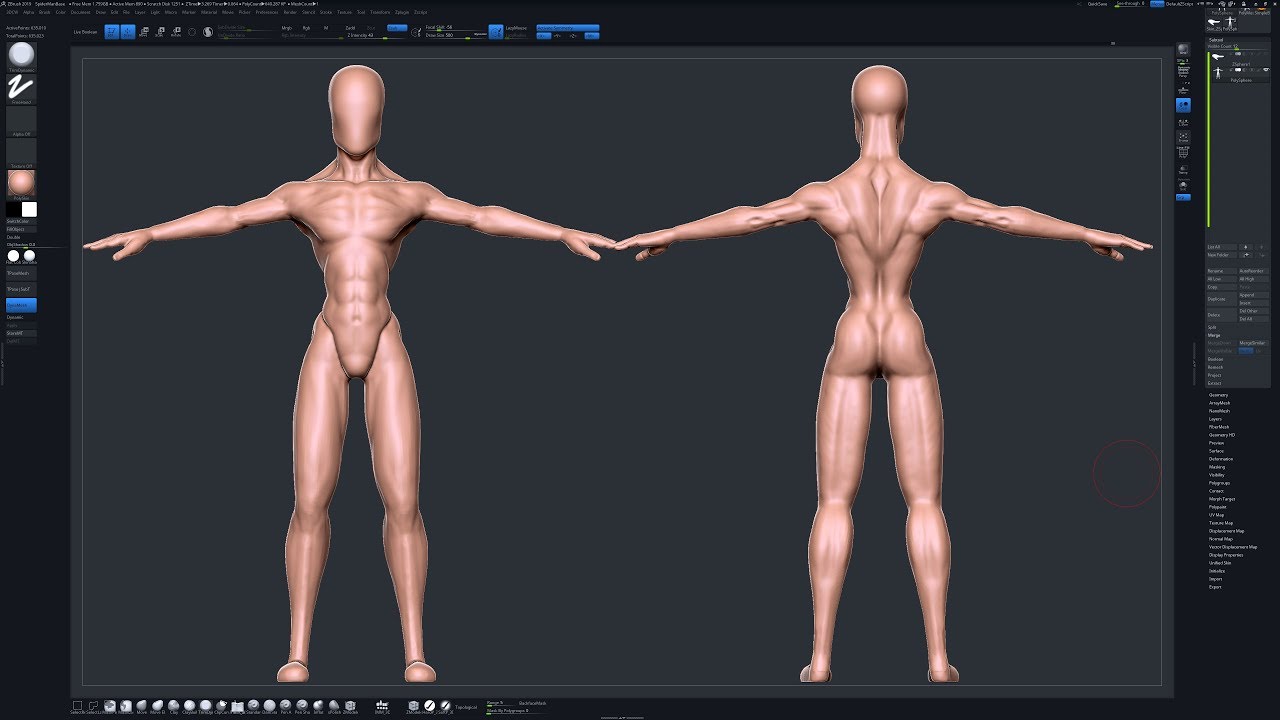Choose the Standard brush in bottom shelf

tap(253, 706)
